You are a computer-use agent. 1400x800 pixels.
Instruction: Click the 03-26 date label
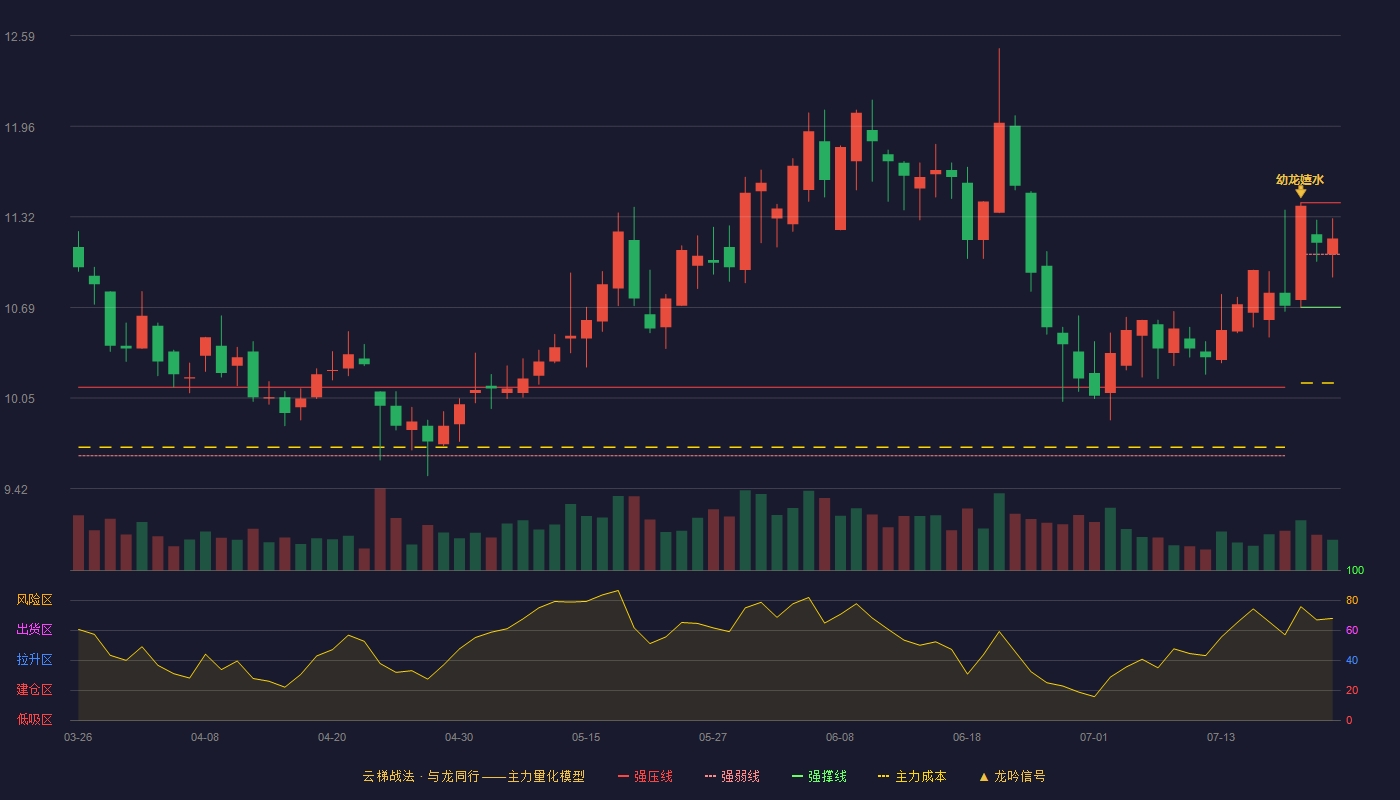(78, 737)
